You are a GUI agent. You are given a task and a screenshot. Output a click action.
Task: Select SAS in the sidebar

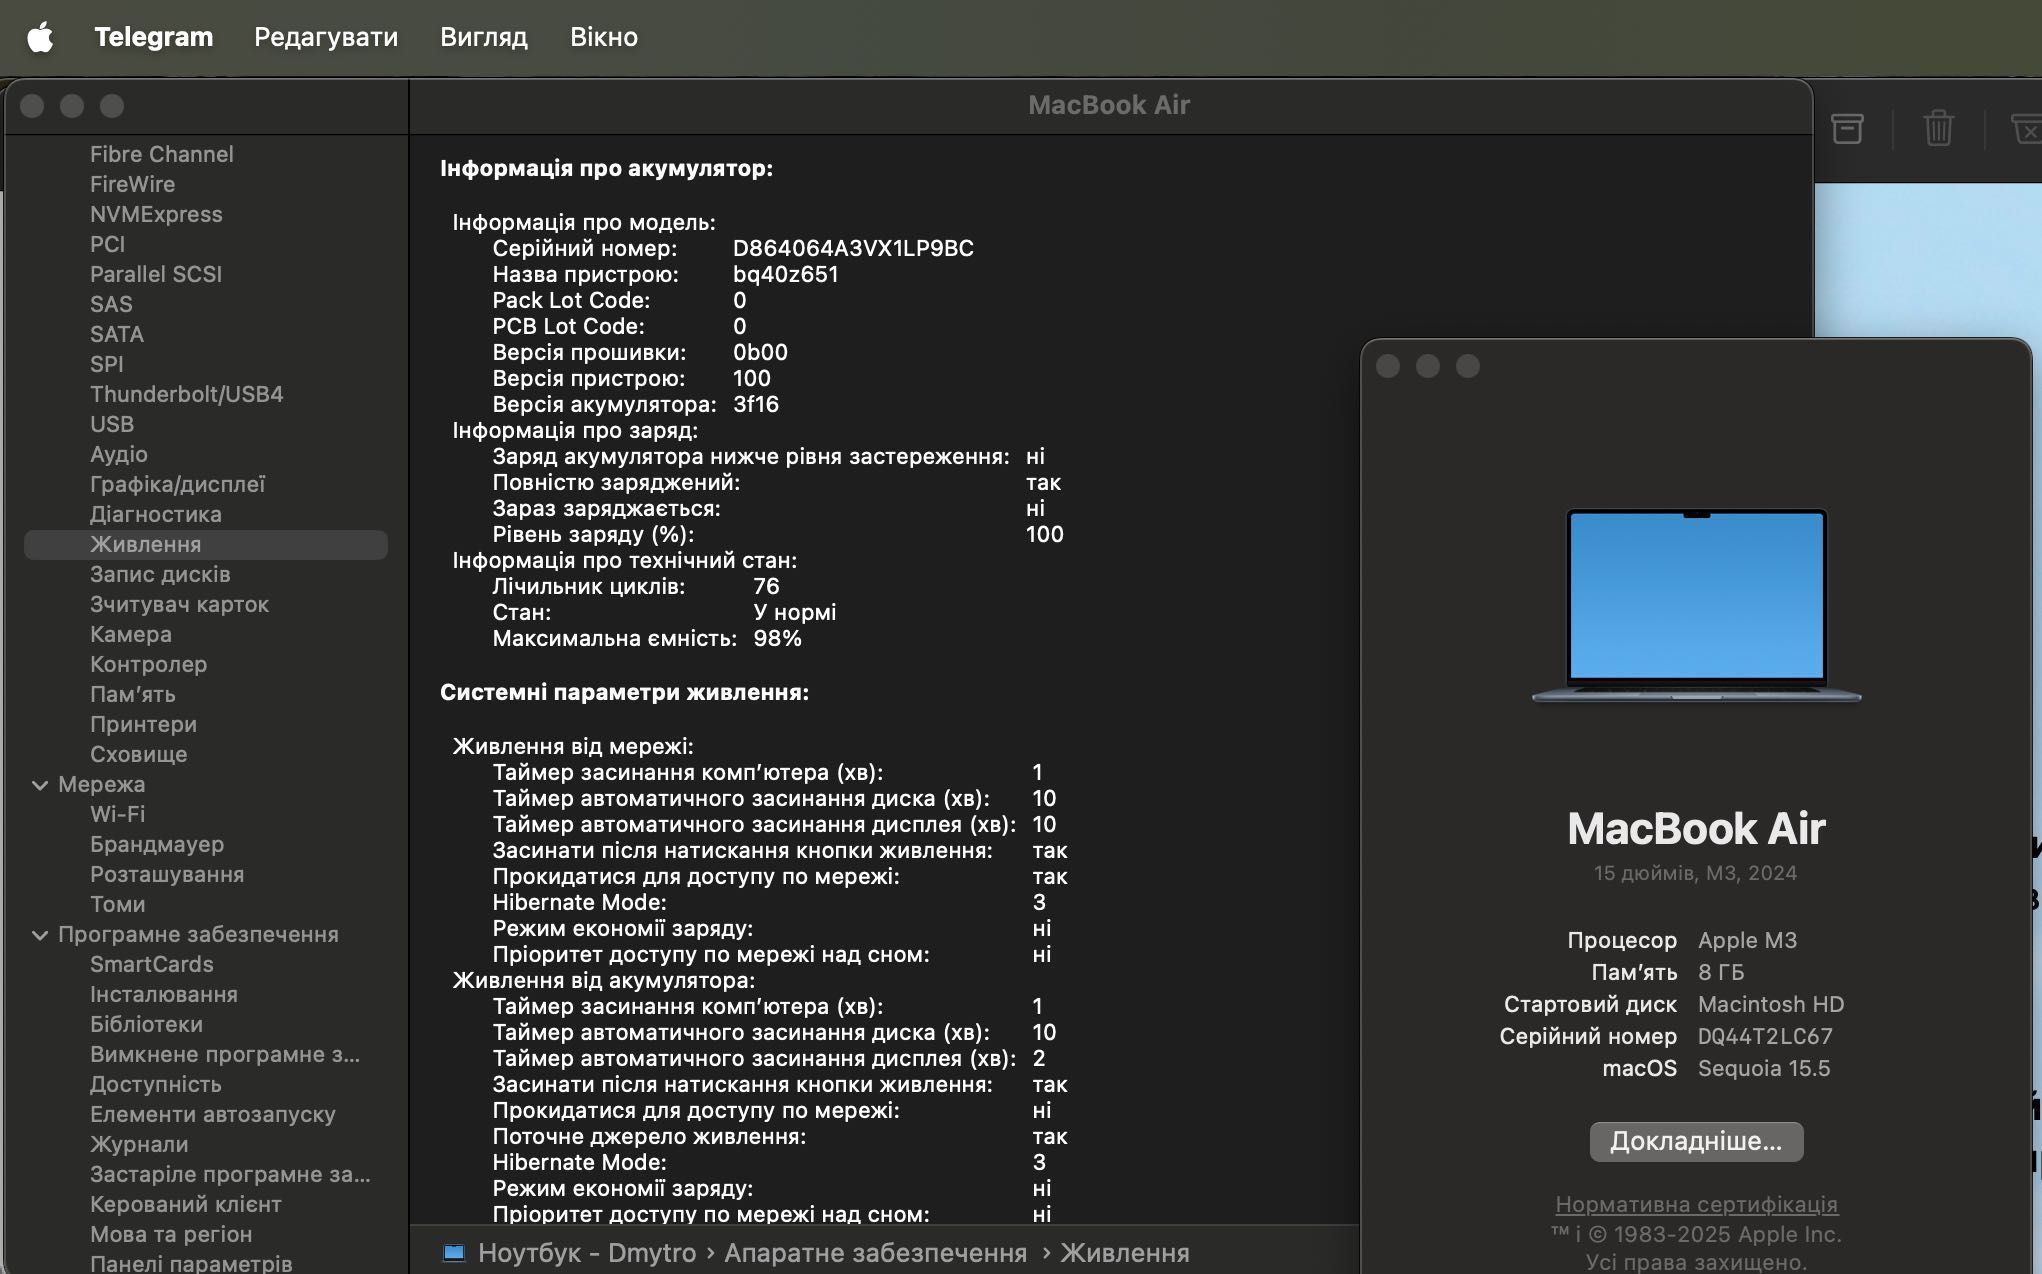point(111,304)
